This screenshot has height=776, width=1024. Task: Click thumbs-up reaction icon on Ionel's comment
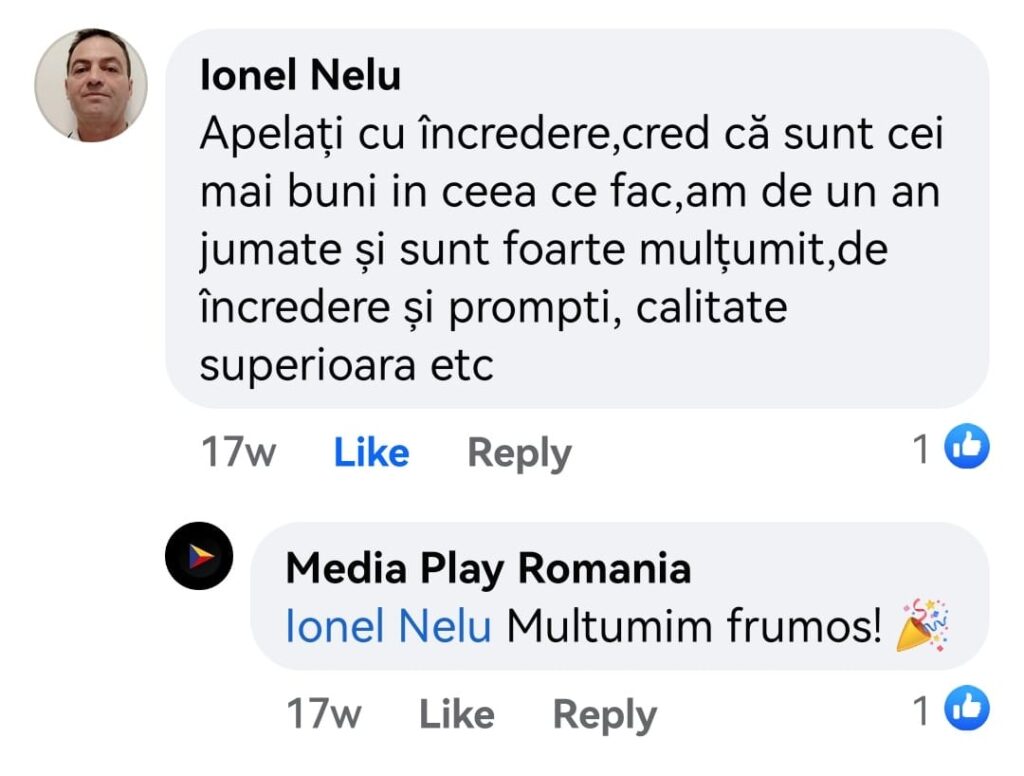tap(967, 447)
